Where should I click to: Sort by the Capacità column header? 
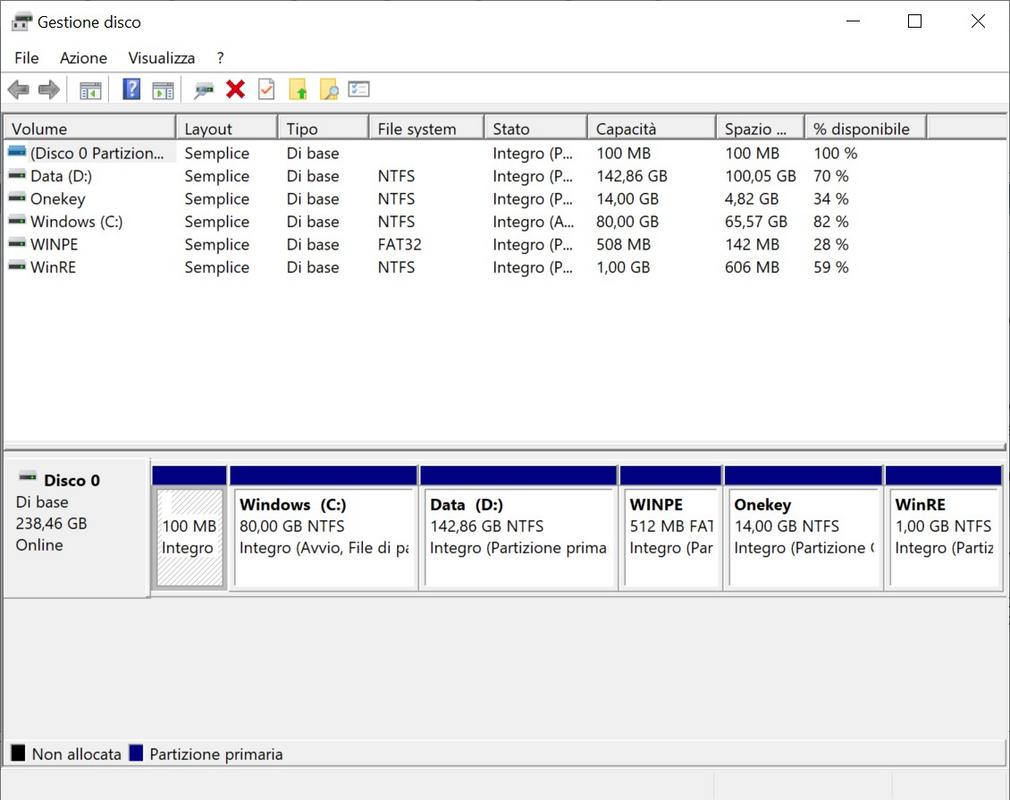(x=652, y=128)
